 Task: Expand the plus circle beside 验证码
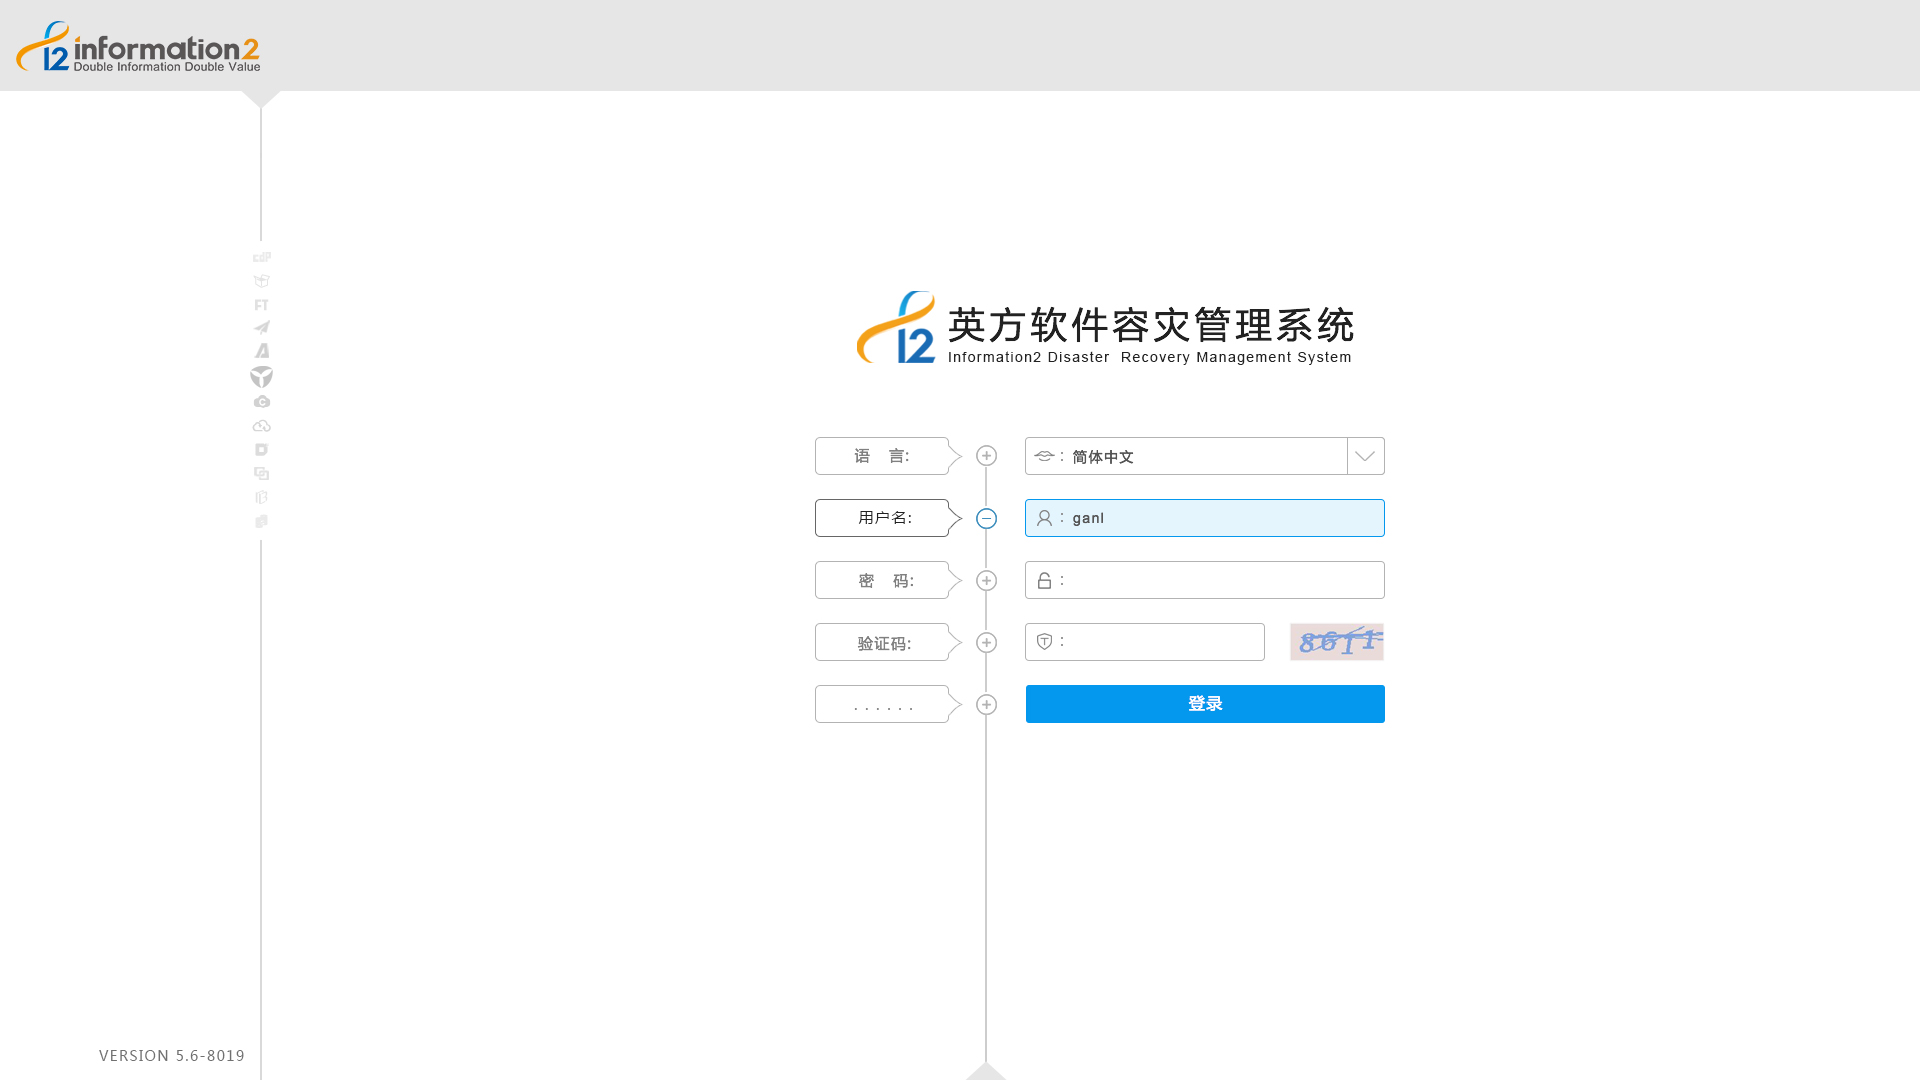click(x=986, y=642)
